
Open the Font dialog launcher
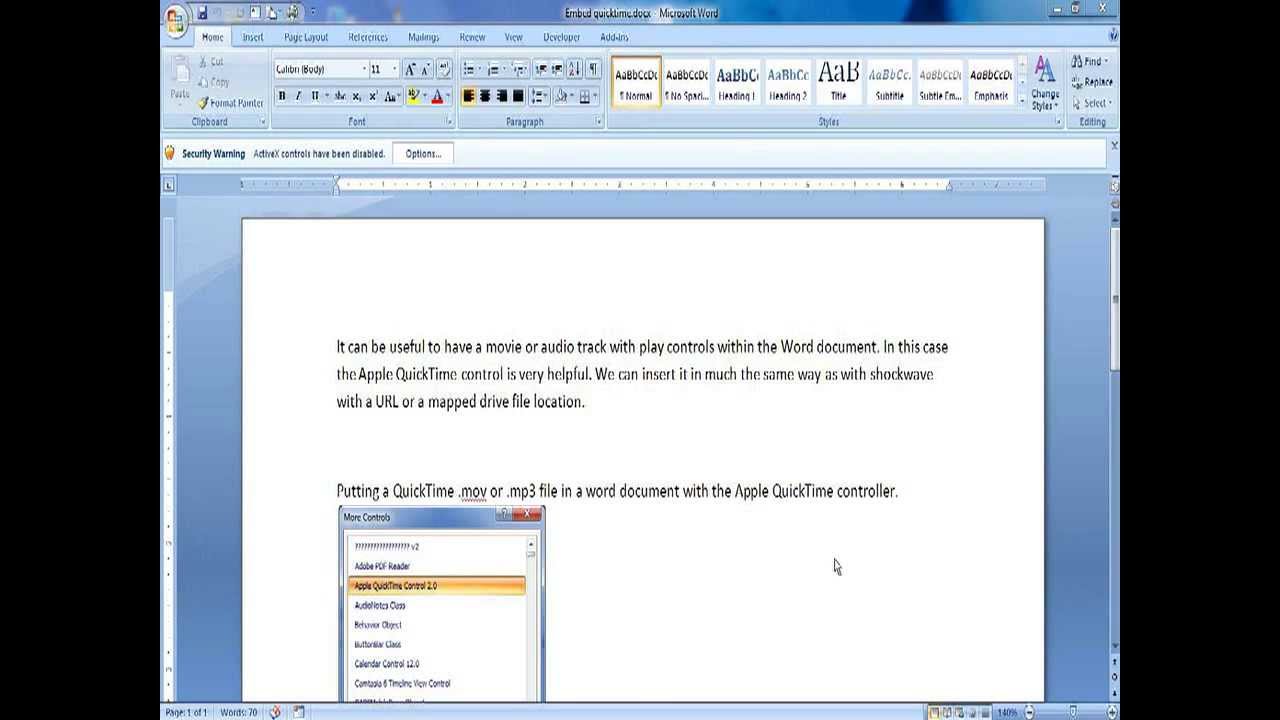point(449,122)
